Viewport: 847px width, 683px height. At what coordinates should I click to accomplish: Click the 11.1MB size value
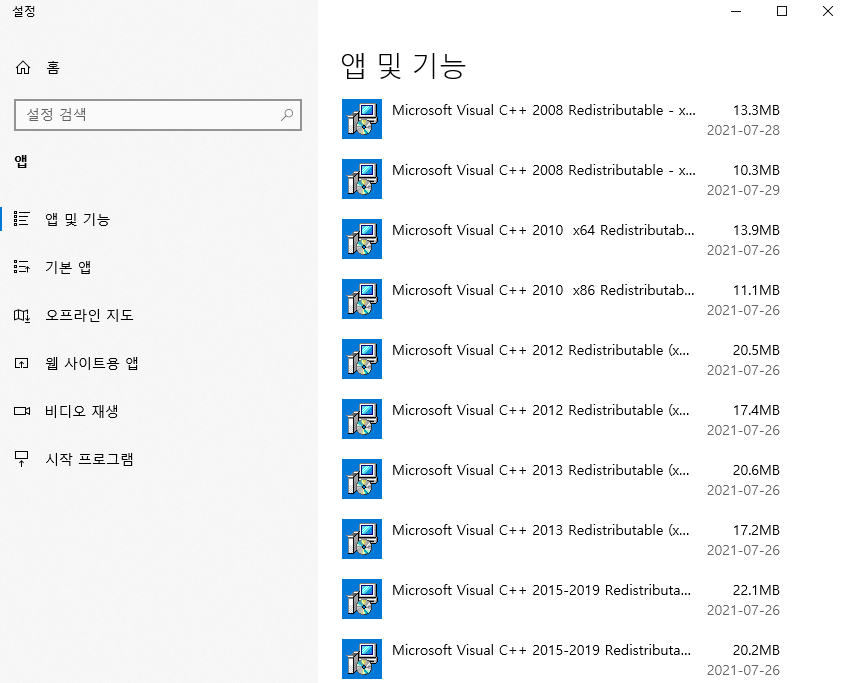coord(756,290)
